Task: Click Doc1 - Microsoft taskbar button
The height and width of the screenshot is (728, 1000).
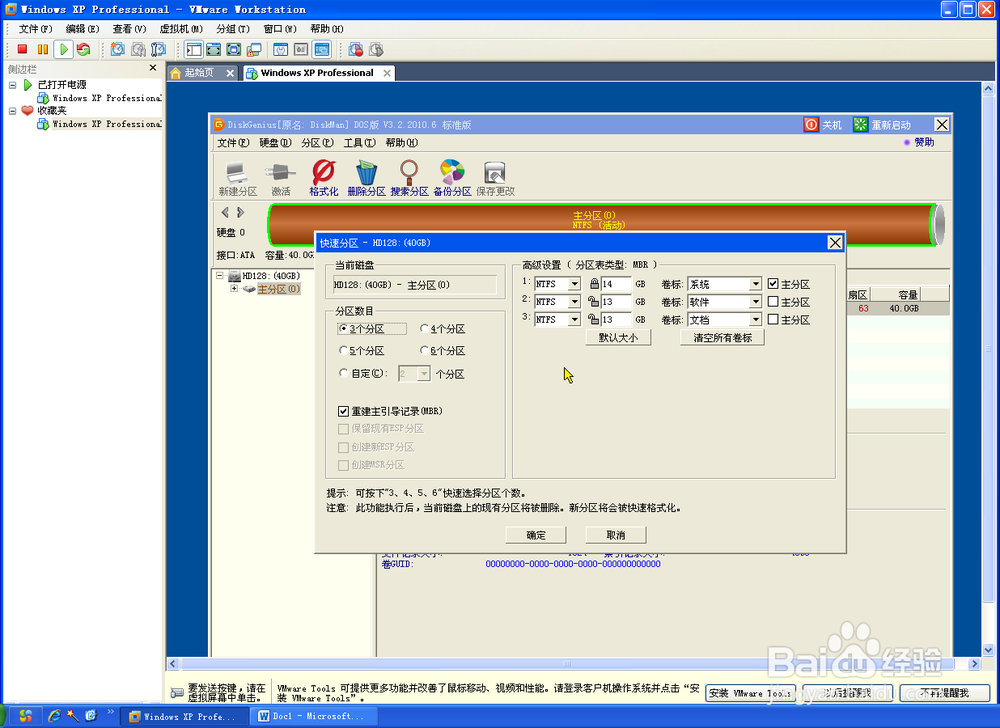Action: (x=312, y=717)
